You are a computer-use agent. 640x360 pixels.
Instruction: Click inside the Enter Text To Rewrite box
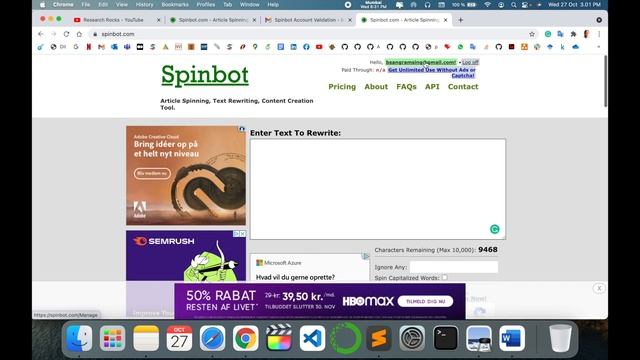pyautogui.click(x=378, y=189)
